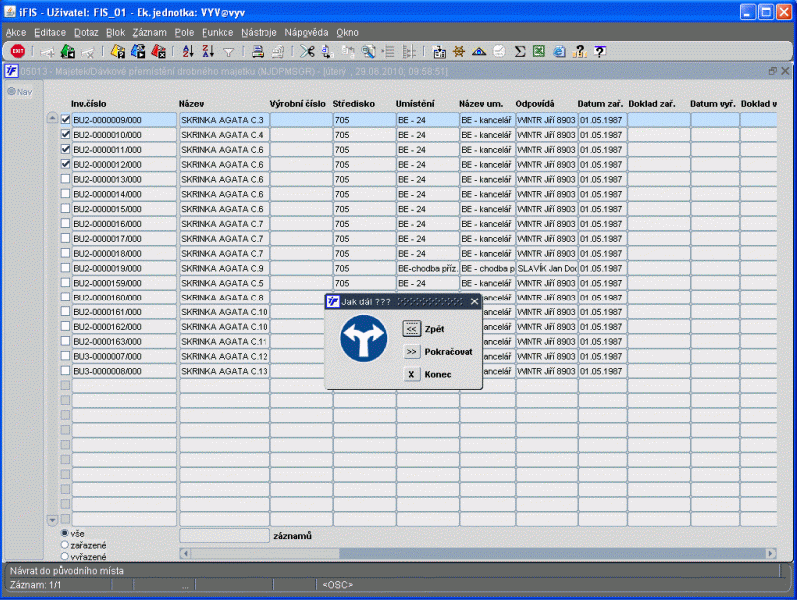Click the greyed clock icon in toolbar
The width and height of the screenshot is (797, 600).
pos(499,51)
